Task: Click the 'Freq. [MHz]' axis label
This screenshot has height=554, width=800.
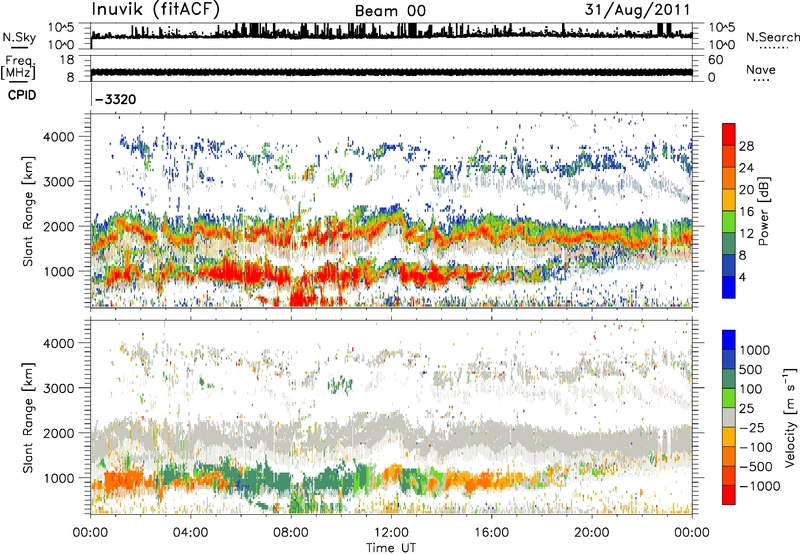Action: pyautogui.click(x=19, y=68)
